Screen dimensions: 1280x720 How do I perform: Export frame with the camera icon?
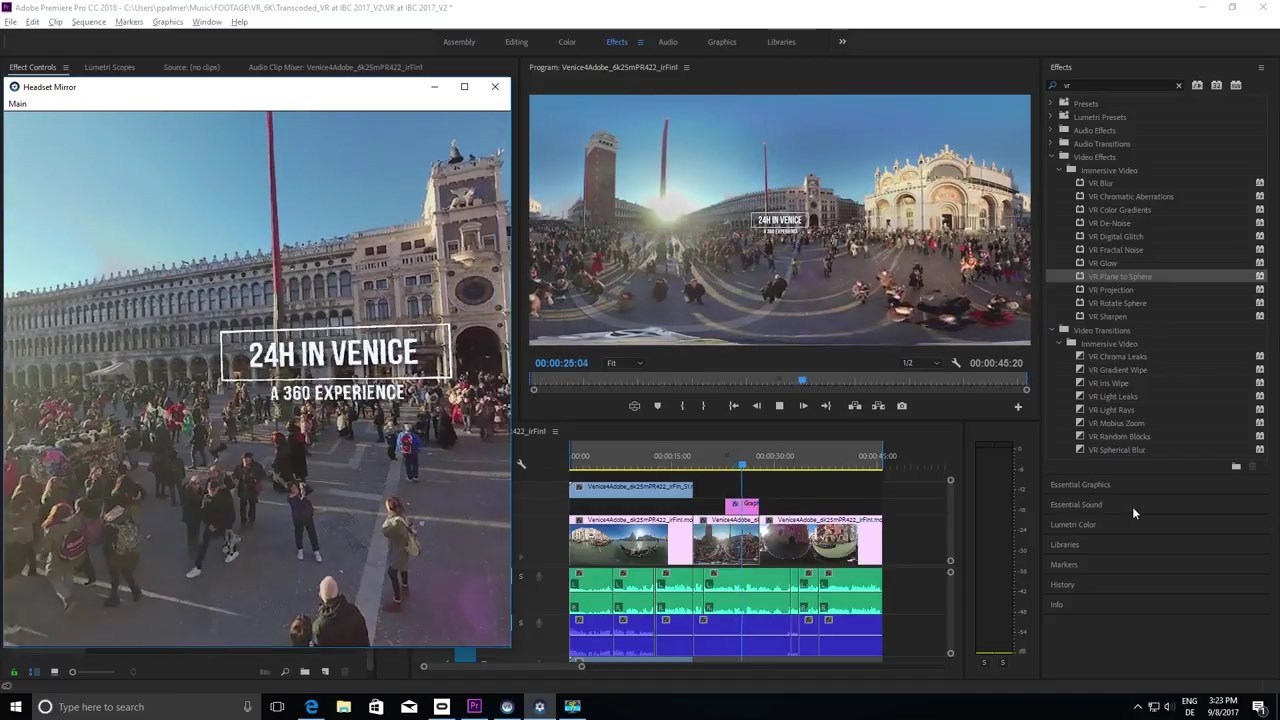click(902, 406)
